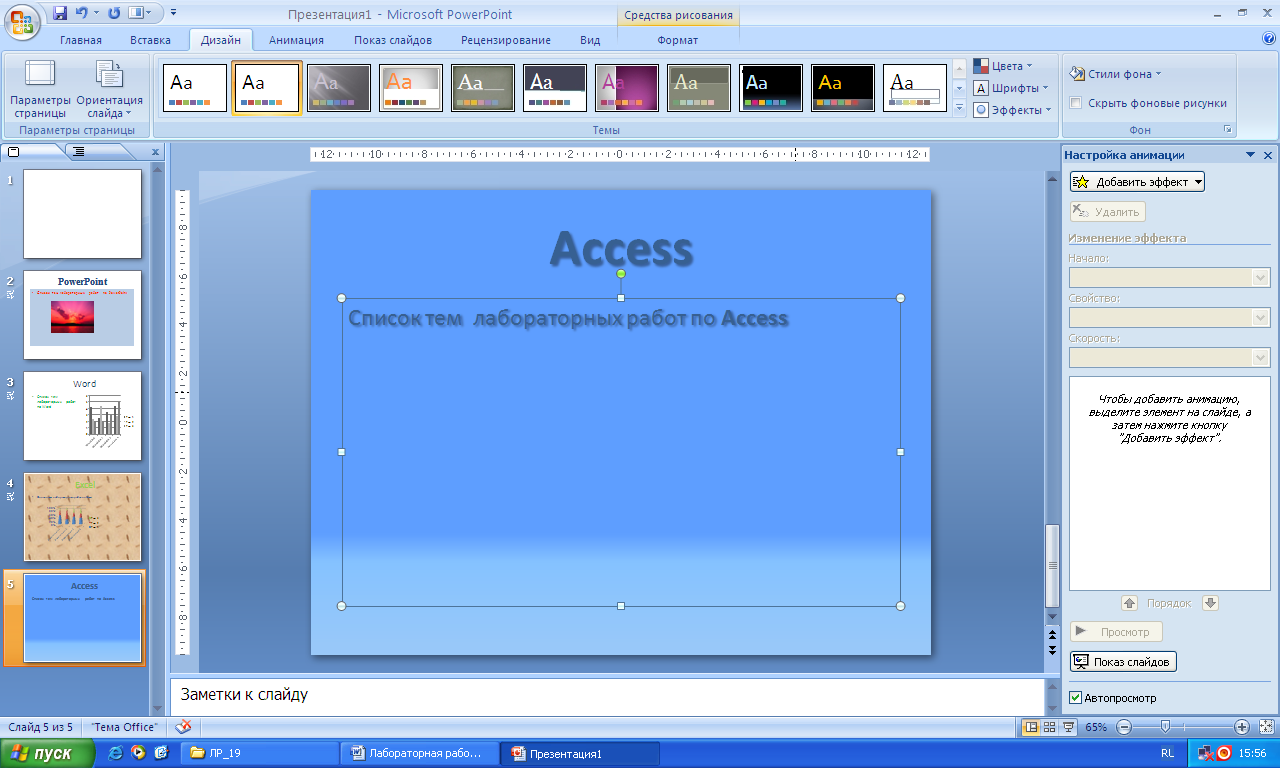Open the Цвета theme colors menu
Image resolution: width=1280 pixels, height=768 pixels.
click(x=1003, y=66)
